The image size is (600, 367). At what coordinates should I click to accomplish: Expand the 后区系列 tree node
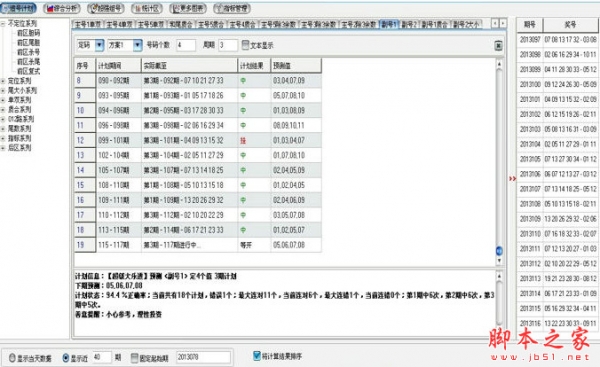pyautogui.click(x=3, y=148)
